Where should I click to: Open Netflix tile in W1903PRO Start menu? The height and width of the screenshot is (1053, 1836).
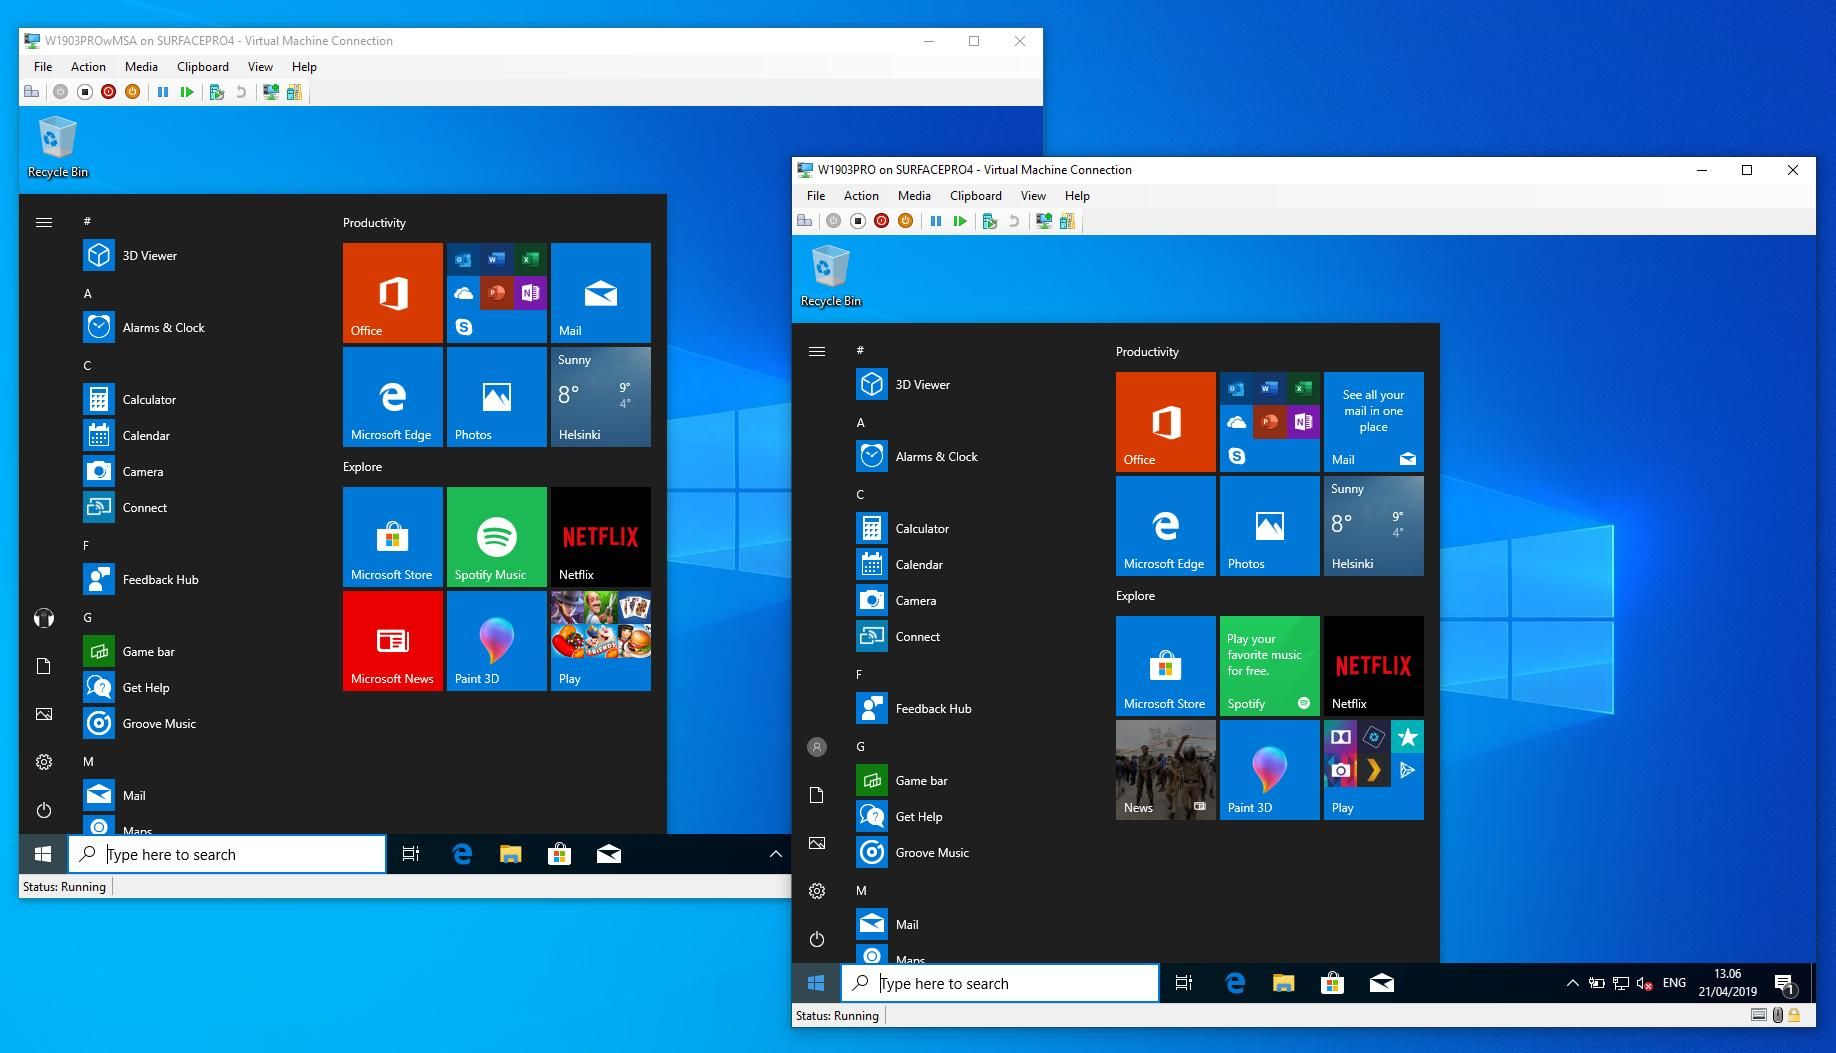[1374, 666]
